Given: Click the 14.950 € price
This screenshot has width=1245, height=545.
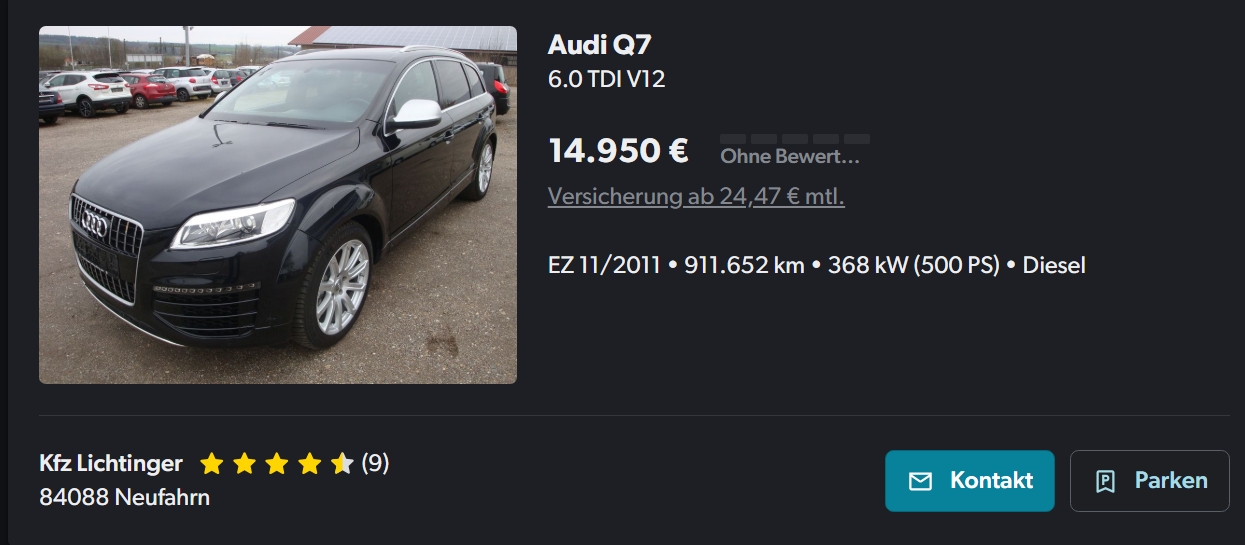Looking at the screenshot, I should click(x=618, y=150).
